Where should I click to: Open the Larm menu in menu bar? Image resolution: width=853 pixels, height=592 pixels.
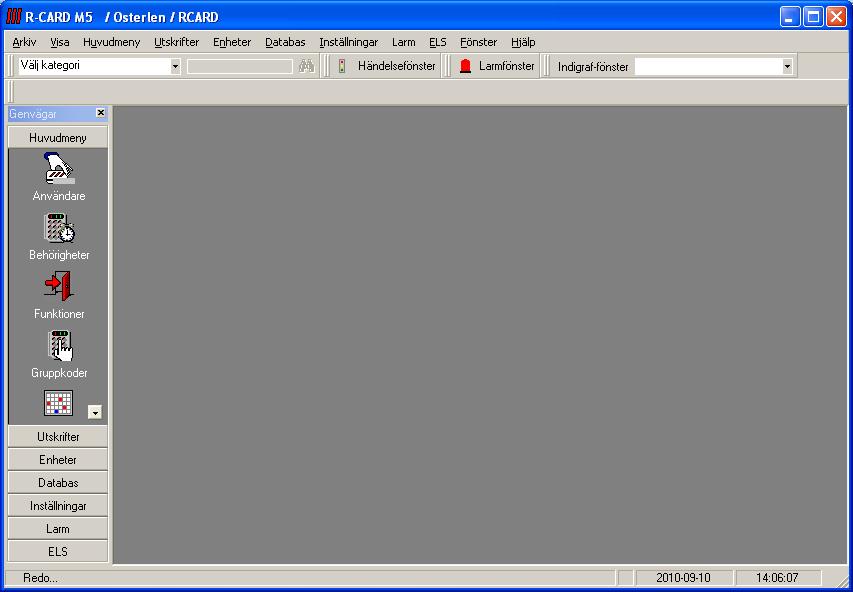[x=404, y=42]
